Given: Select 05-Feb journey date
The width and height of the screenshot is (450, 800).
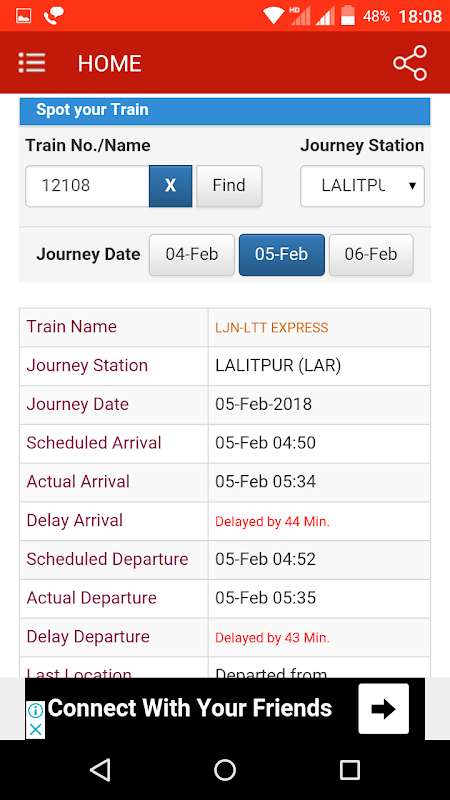Looking at the screenshot, I should click(x=282, y=255).
